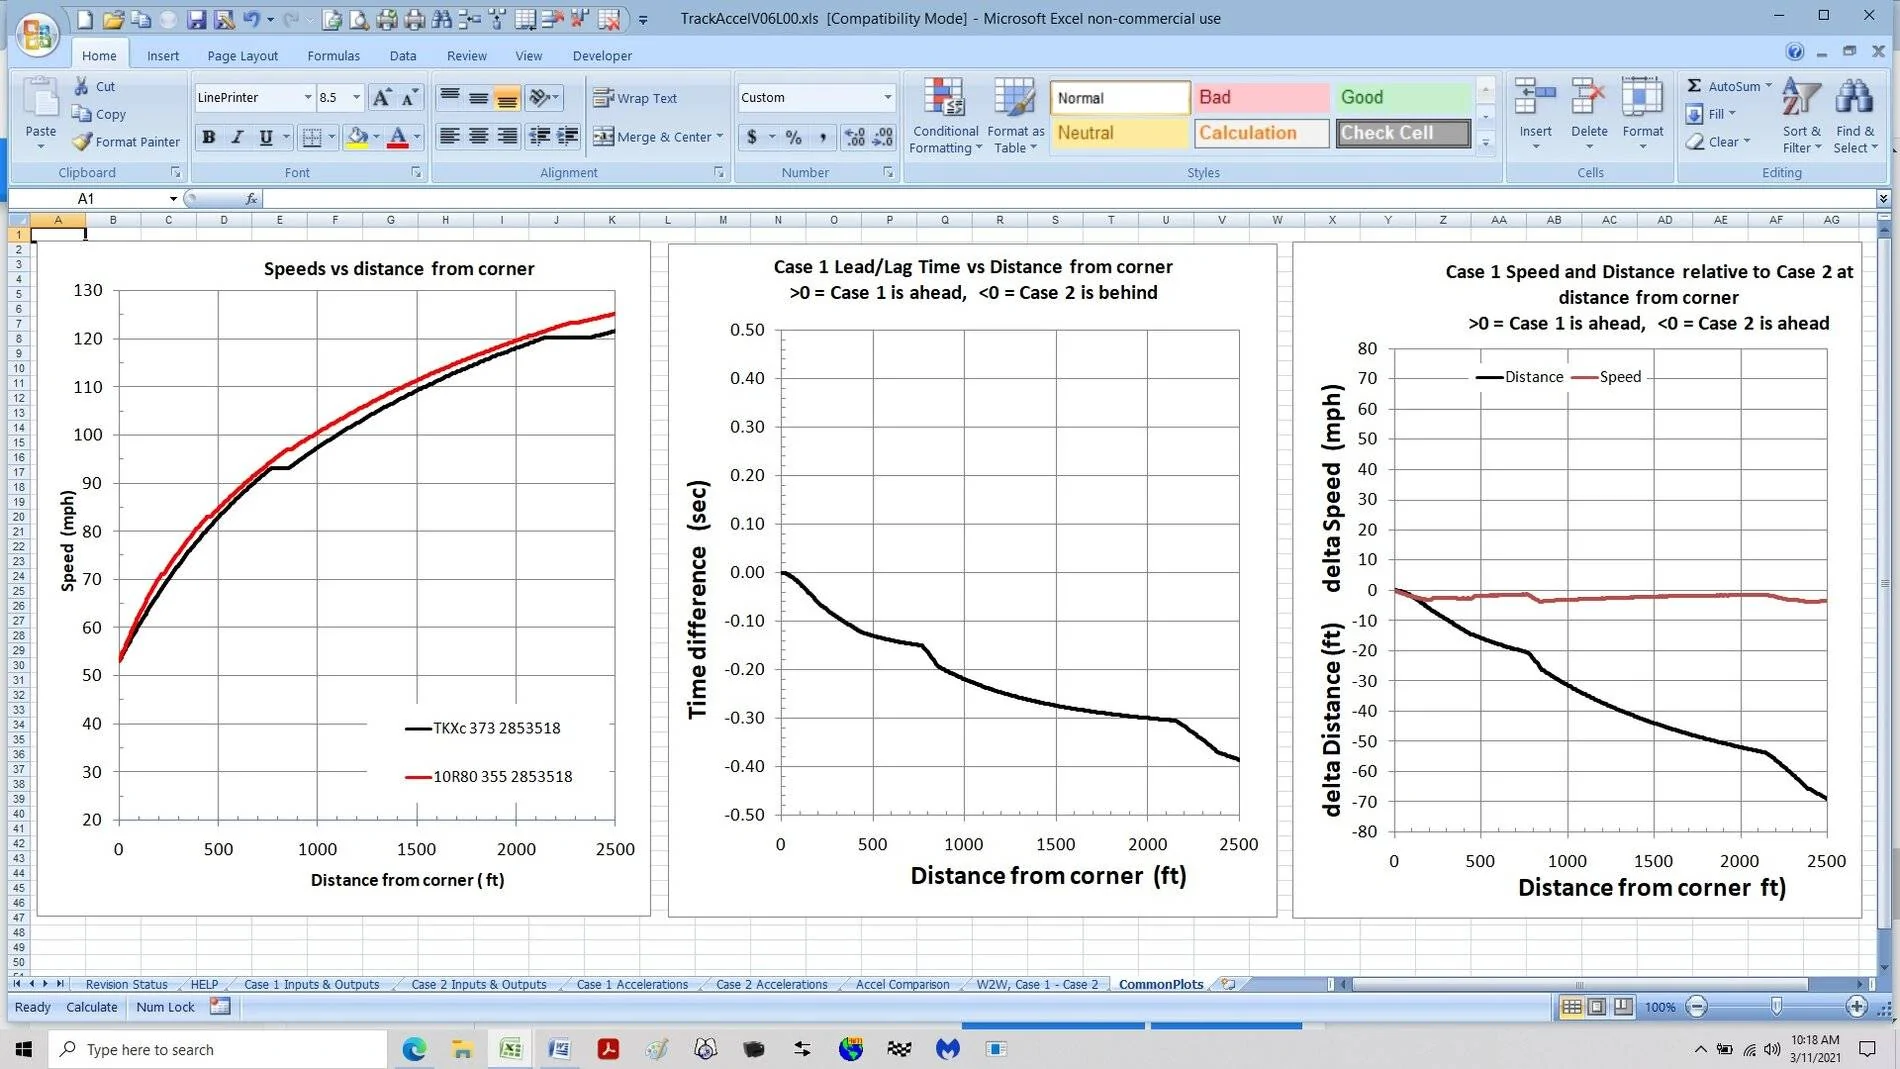Toggle Align Text Right
The width and height of the screenshot is (1900, 1069).
tap(508, 136)
